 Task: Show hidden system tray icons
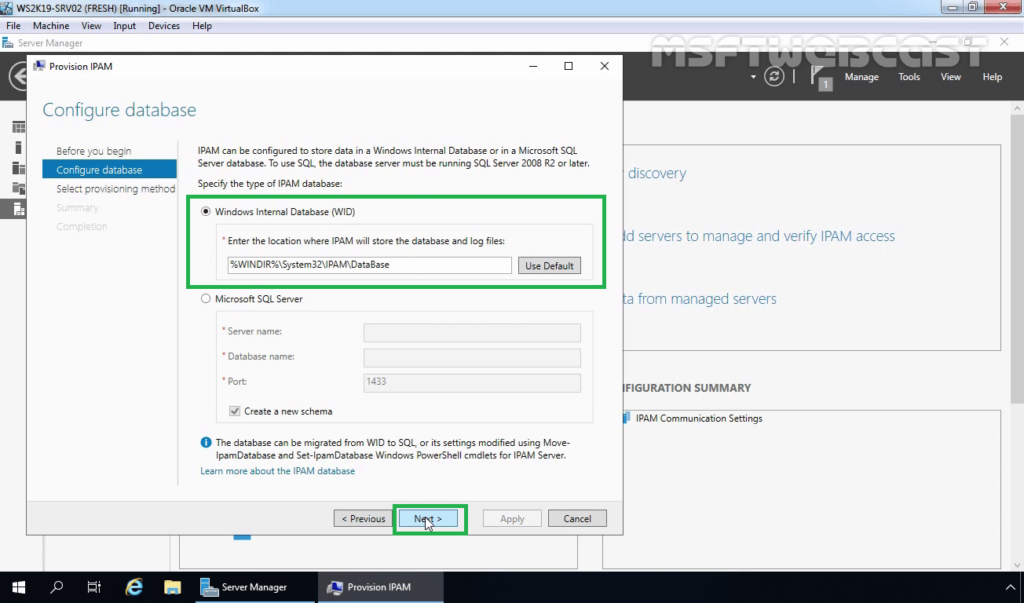(1010, 587)
